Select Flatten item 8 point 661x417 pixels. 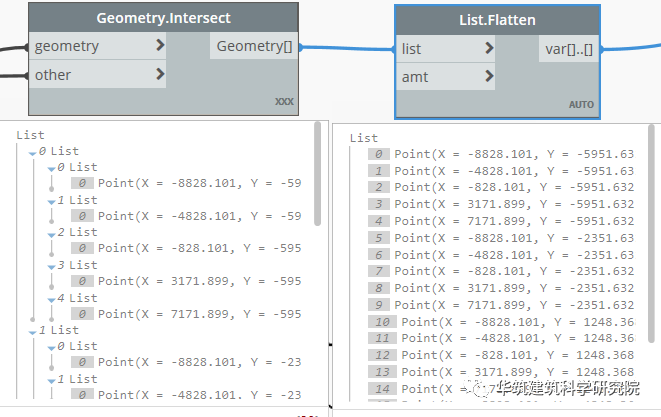514,288
